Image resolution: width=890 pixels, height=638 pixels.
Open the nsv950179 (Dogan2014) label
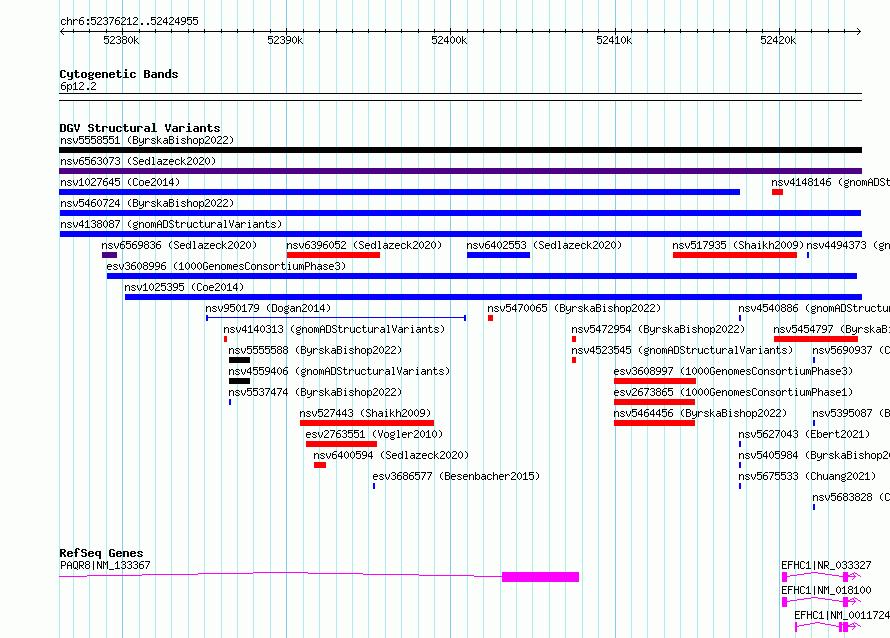coord(268,308)
